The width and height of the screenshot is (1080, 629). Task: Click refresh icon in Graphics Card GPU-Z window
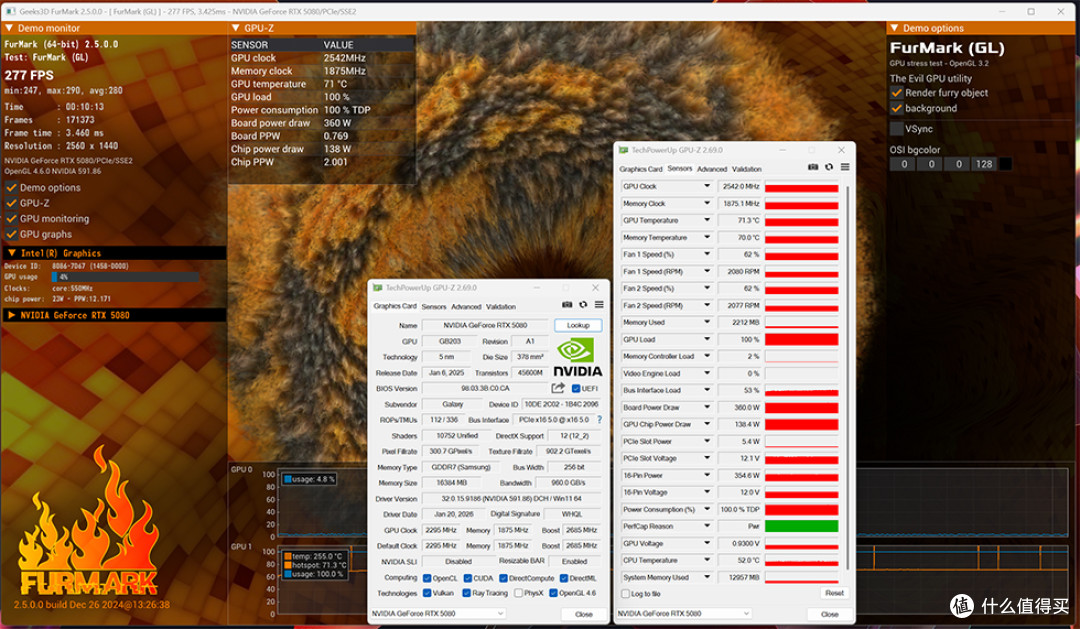(583, 305)
